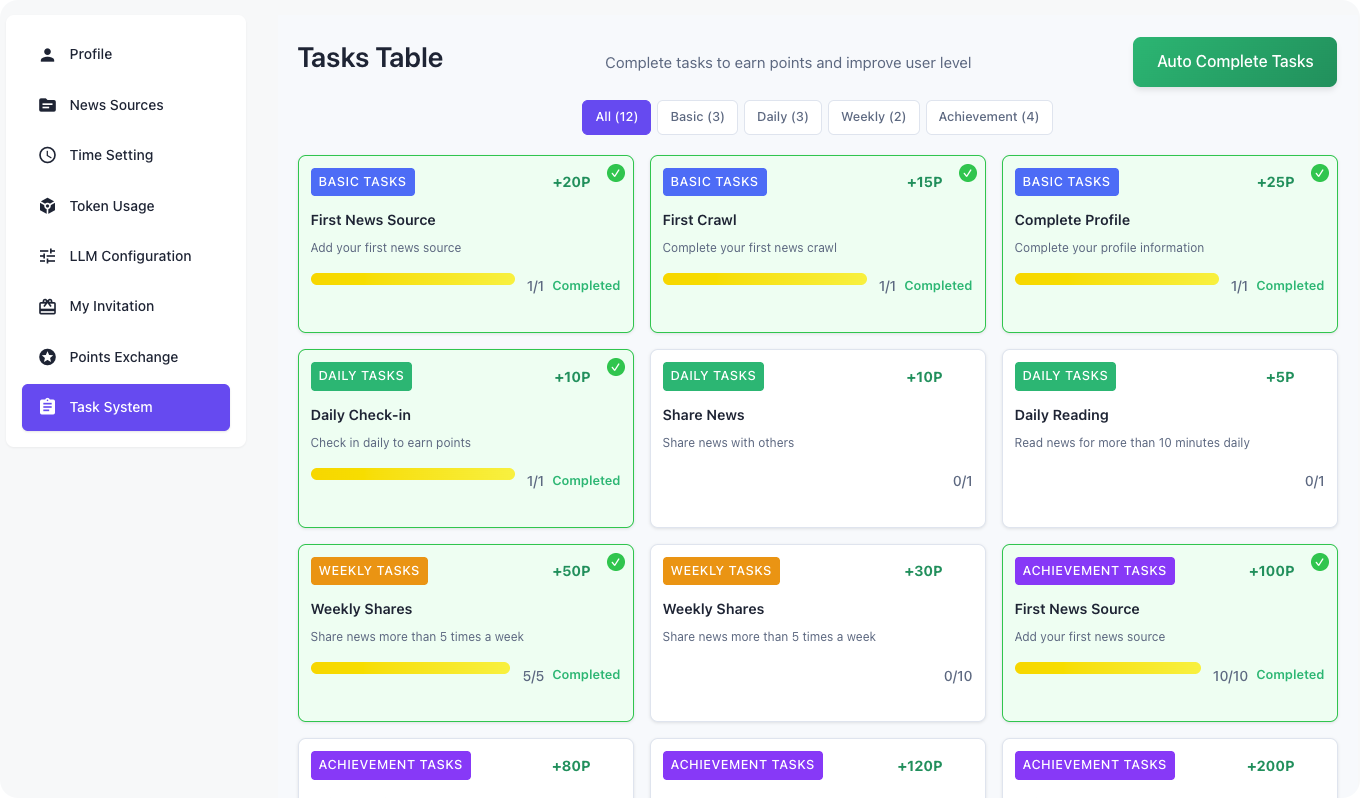Click ACHIEVEMENT TASKS badge on the +80P card
This screenshot has height=798, width=1360.
pyautogui.click(x=391, y=765)
